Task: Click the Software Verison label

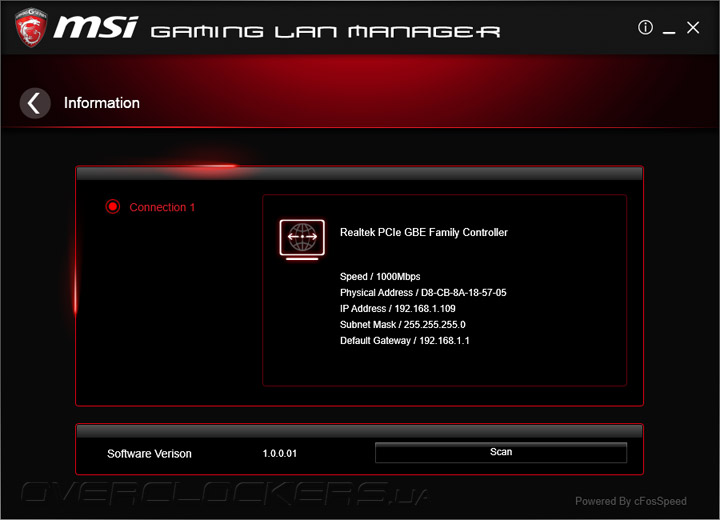Action: coord(149,454)
